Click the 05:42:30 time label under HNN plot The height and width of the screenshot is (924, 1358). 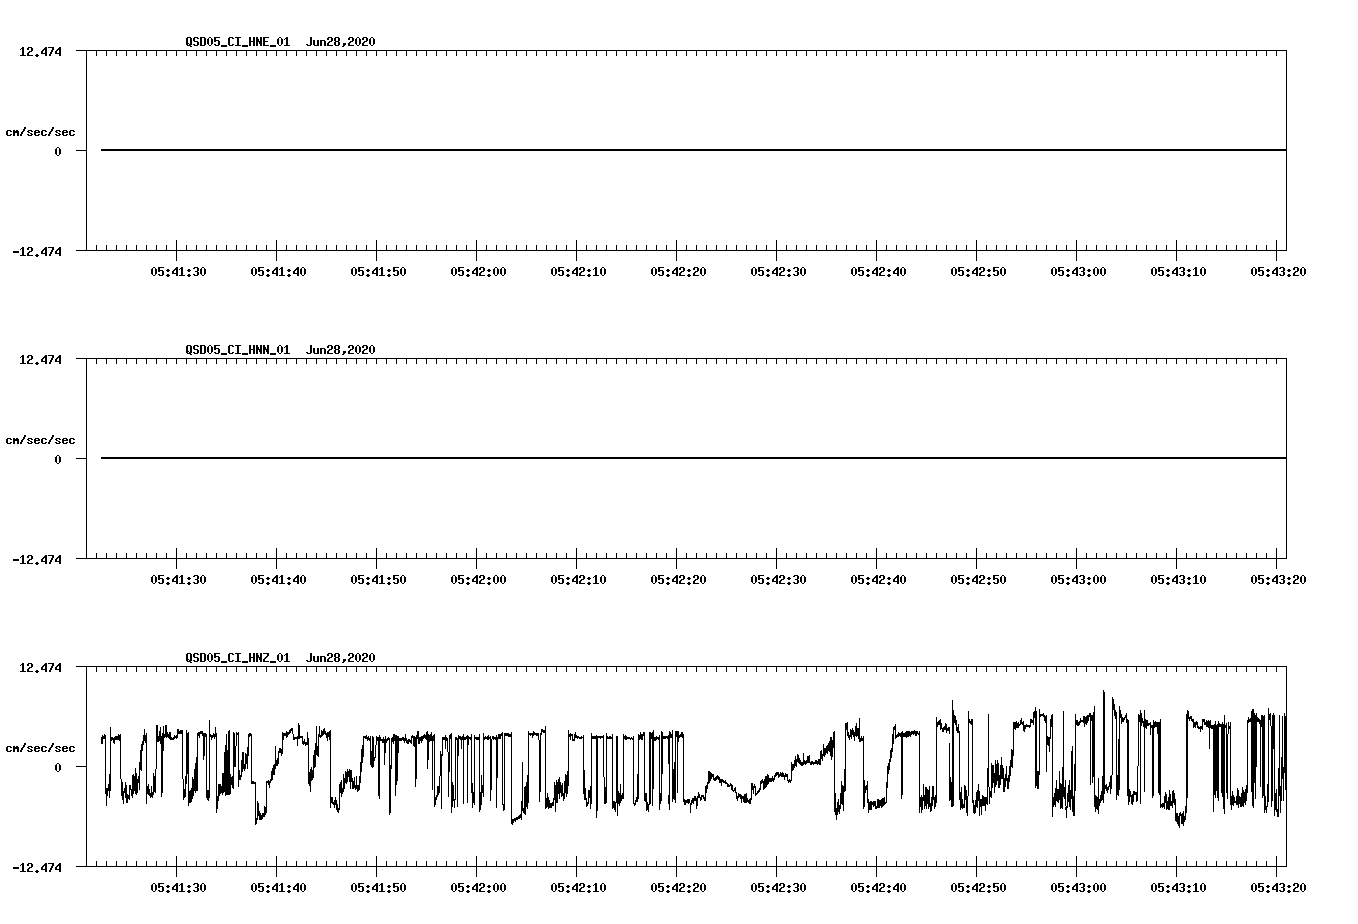(778, 579)
